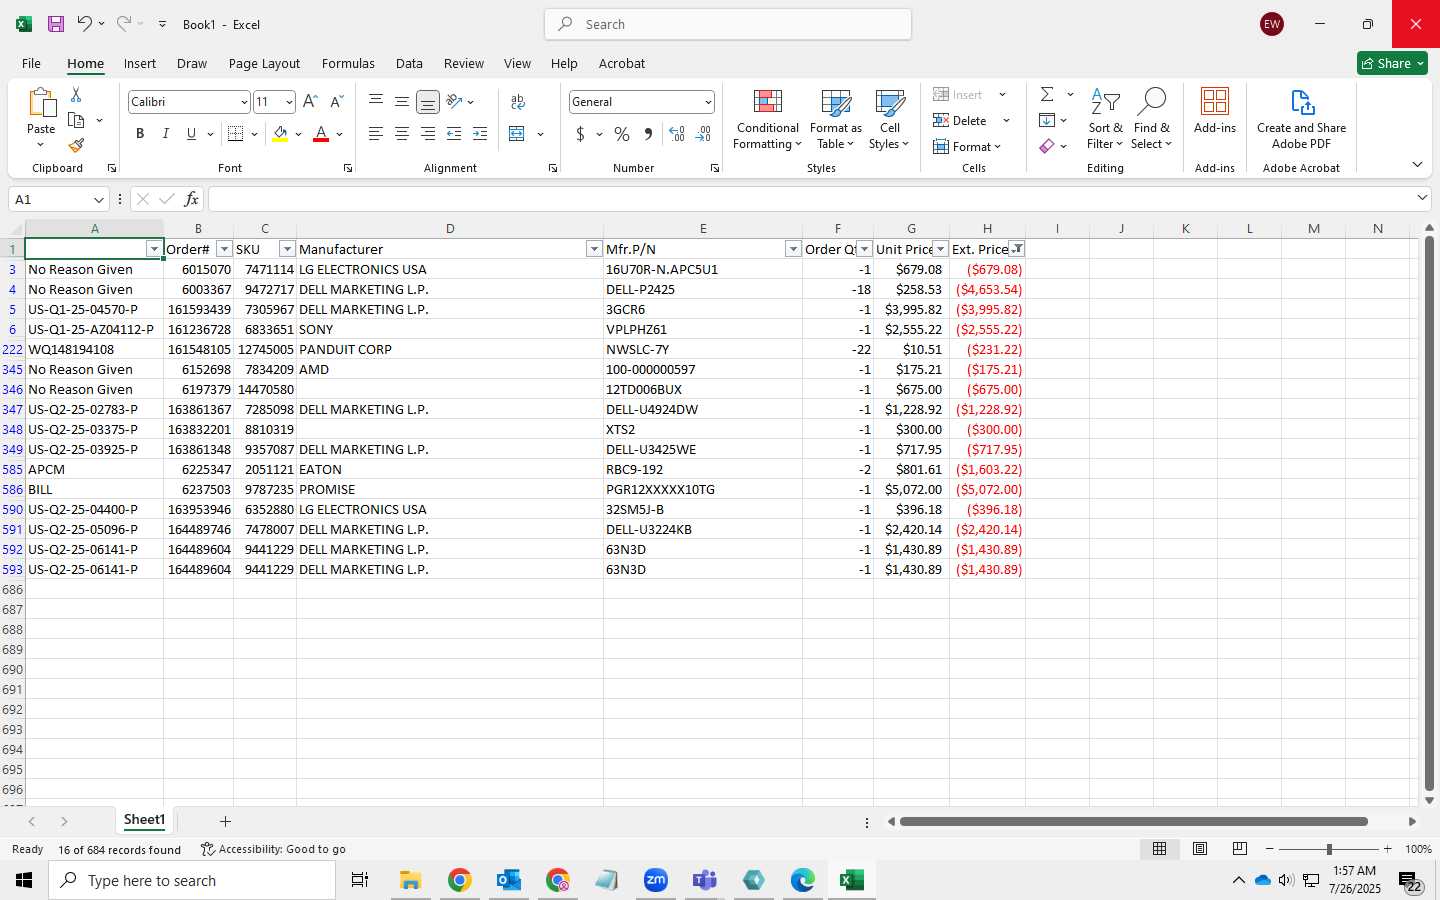Click the Orientation text angle icon
This screenshot has height=900, width=1440.
455,102
